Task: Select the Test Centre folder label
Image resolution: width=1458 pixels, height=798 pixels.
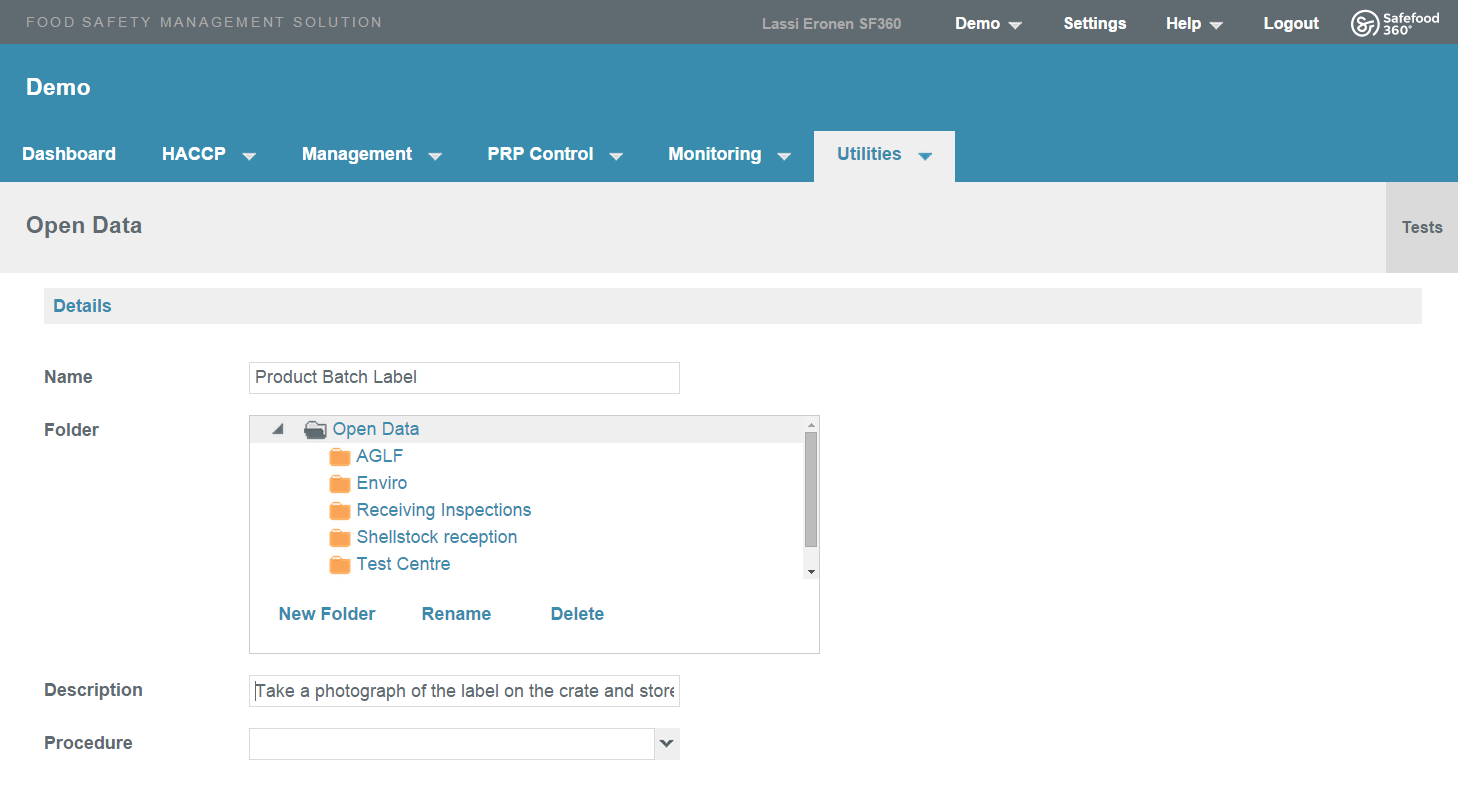Action: click(403, 565)
